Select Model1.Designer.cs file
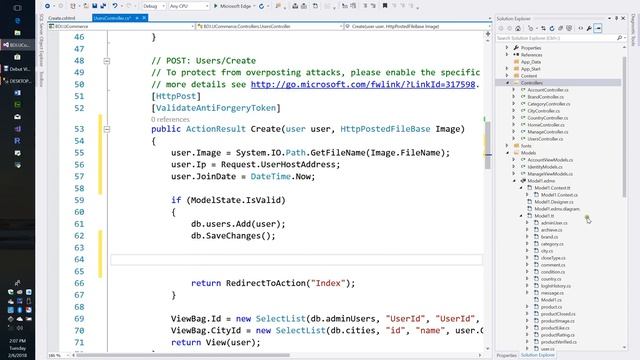 tap(553, 202)
